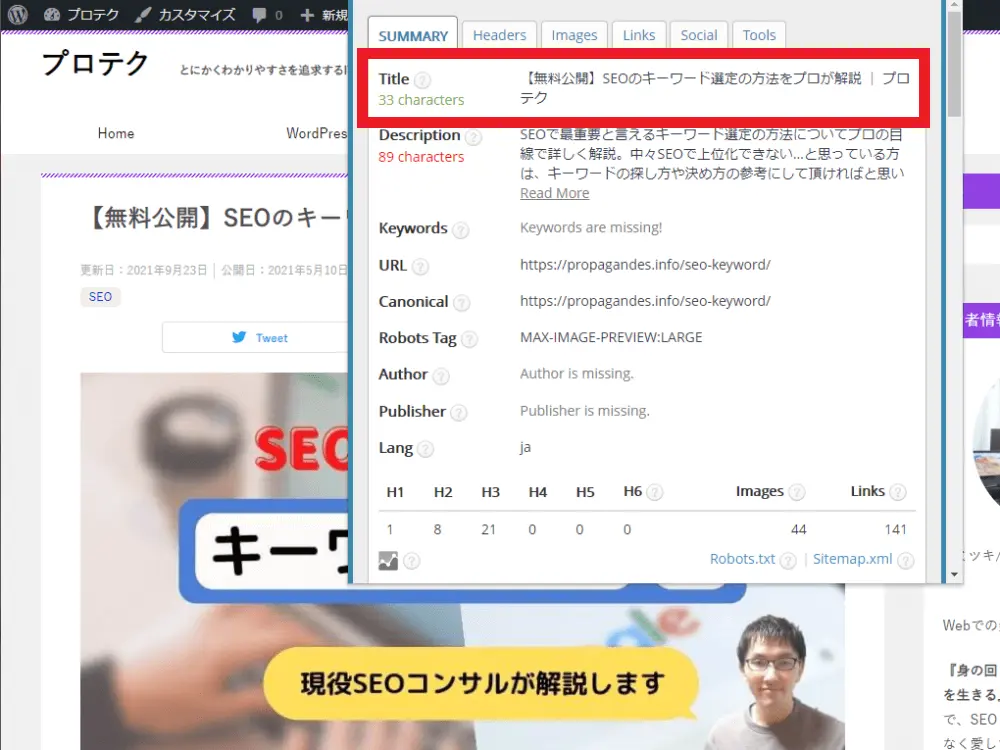Expand description with Read More link
This screenshot has height=750, width=1000.
554,193
